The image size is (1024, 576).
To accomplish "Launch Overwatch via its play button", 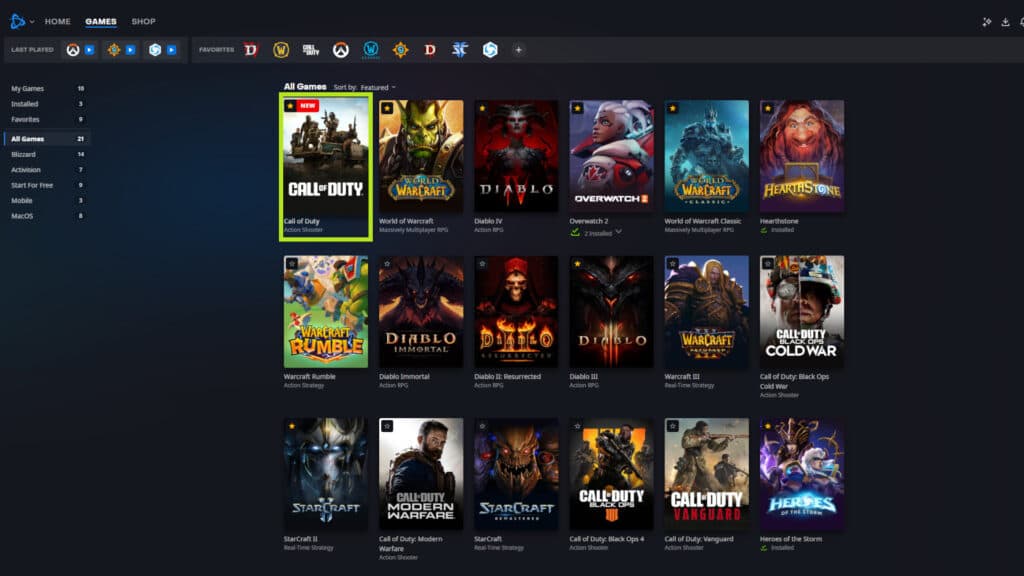I will [90, 48].
